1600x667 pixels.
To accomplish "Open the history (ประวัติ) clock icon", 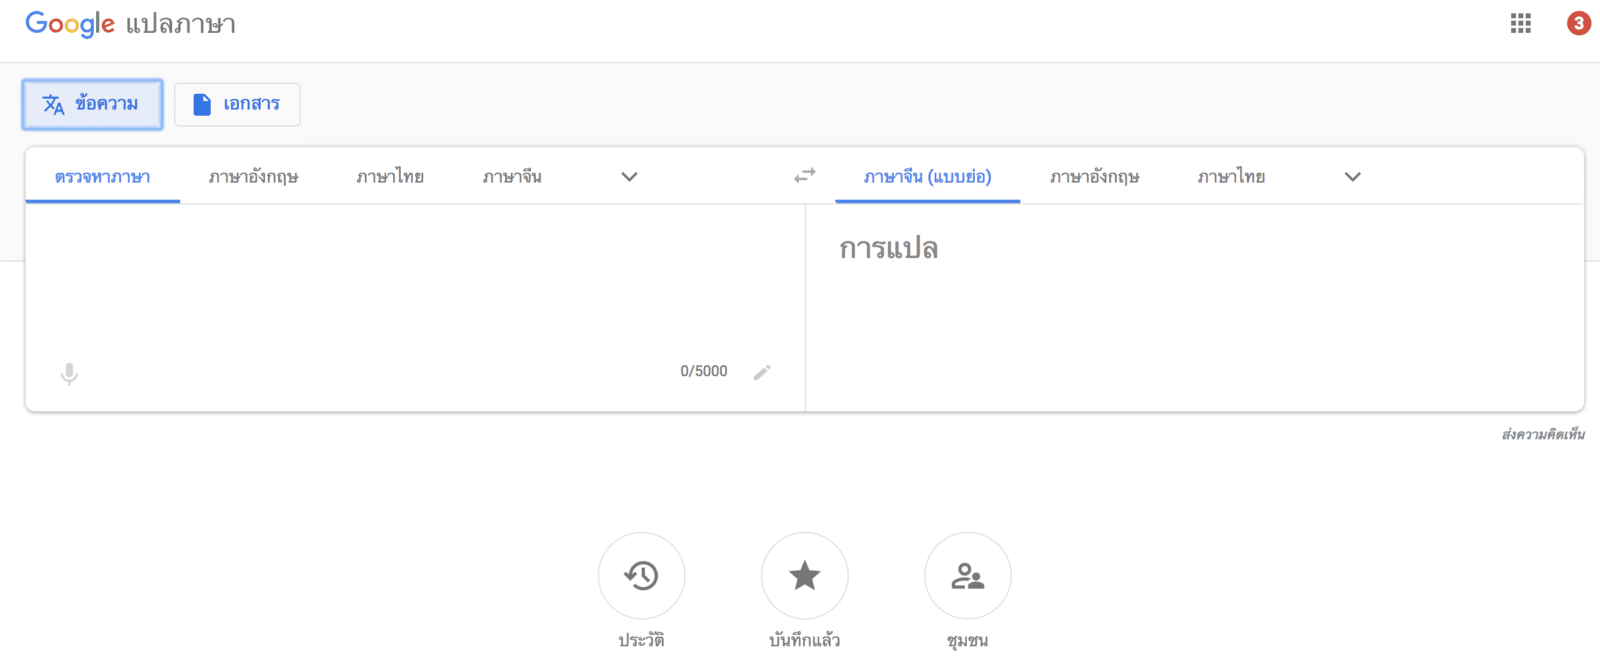I will (x=641, y=576).
